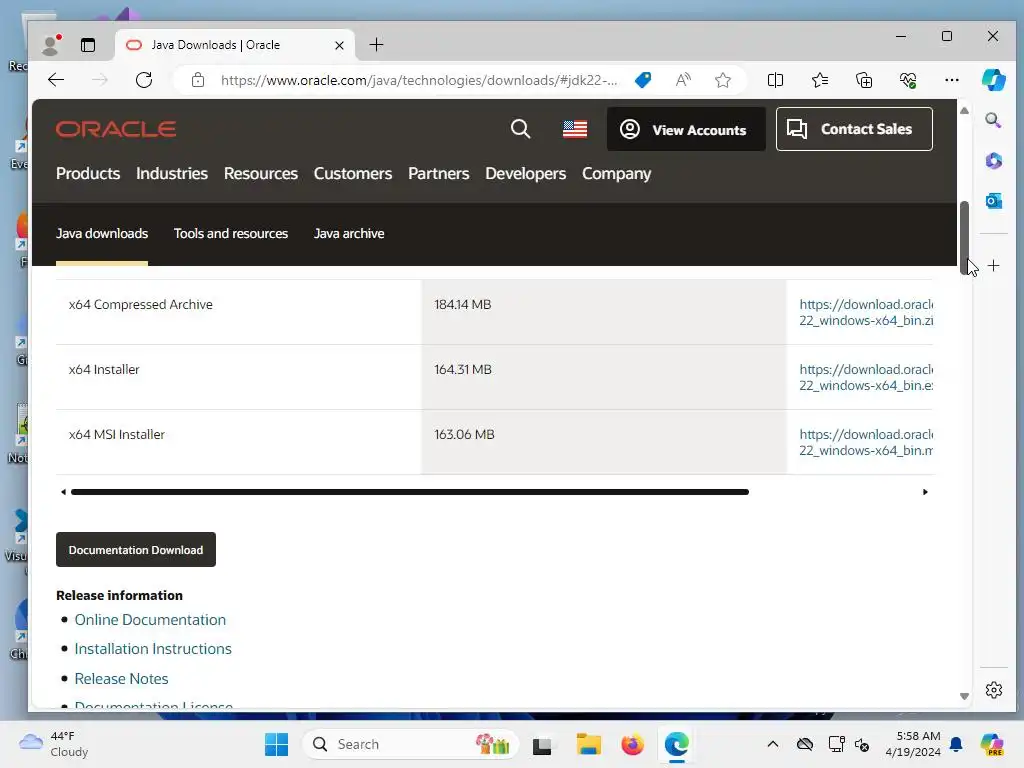
Task: Open Collections panel
Action: pos(864,80)
